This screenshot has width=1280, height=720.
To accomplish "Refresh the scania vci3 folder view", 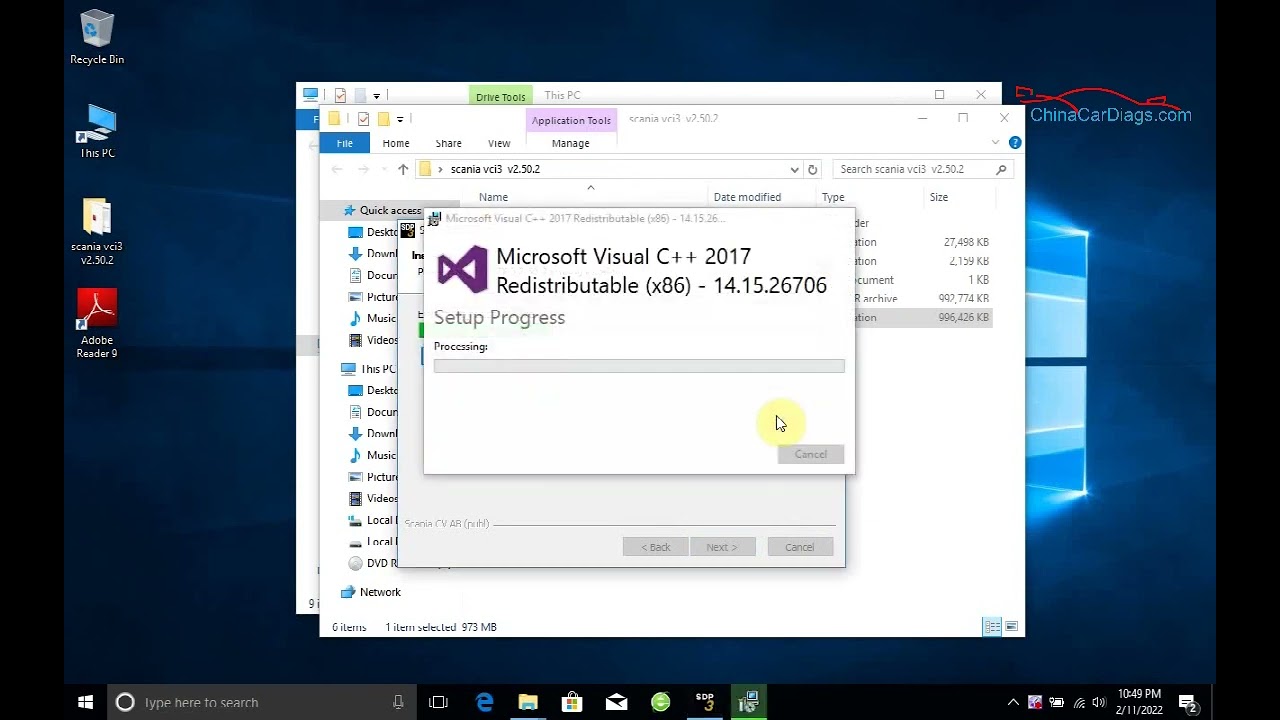I will pyautogui.click(x=812, y=169).
